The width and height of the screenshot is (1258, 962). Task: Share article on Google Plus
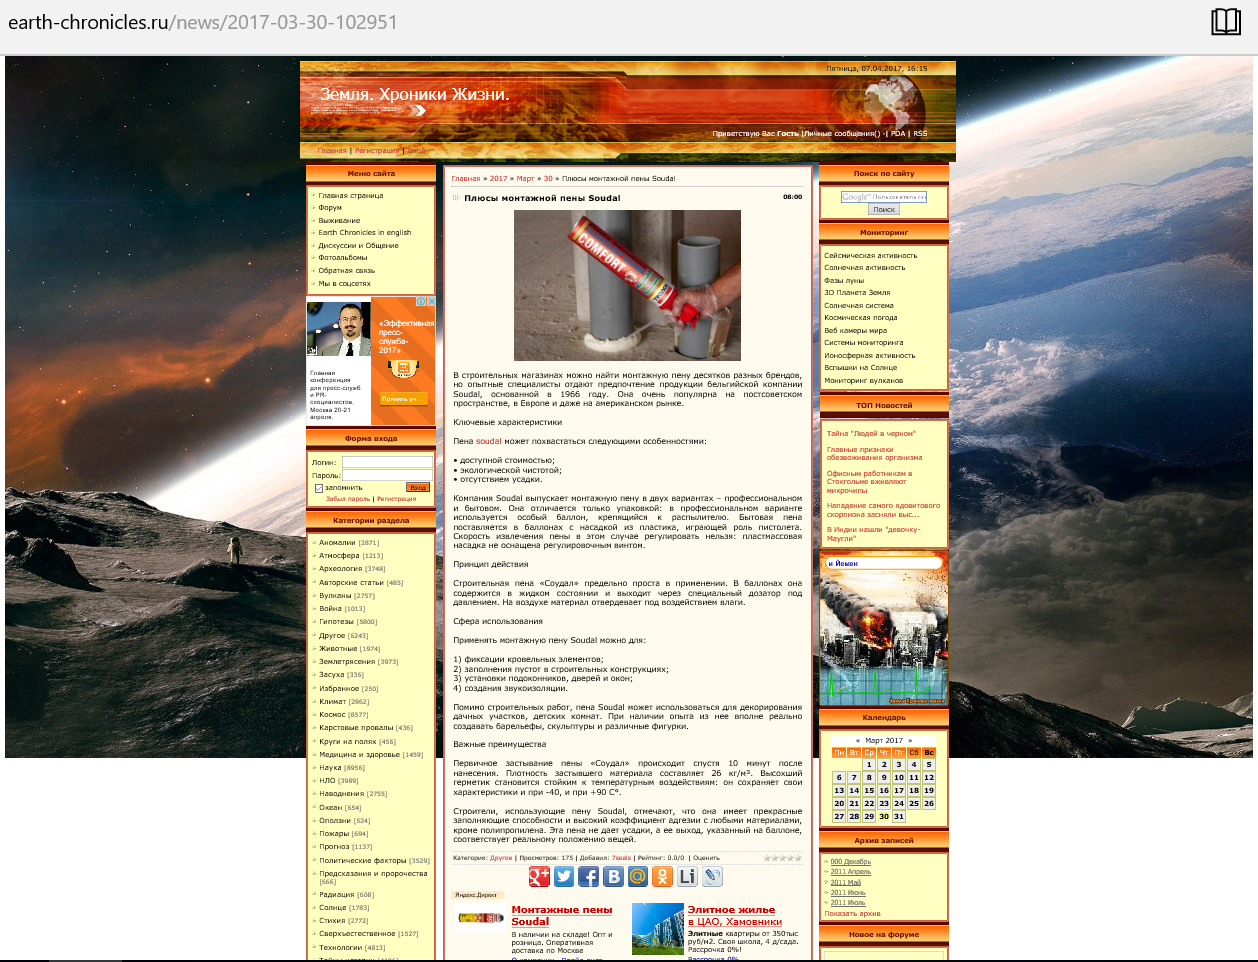tap(539, 877)
